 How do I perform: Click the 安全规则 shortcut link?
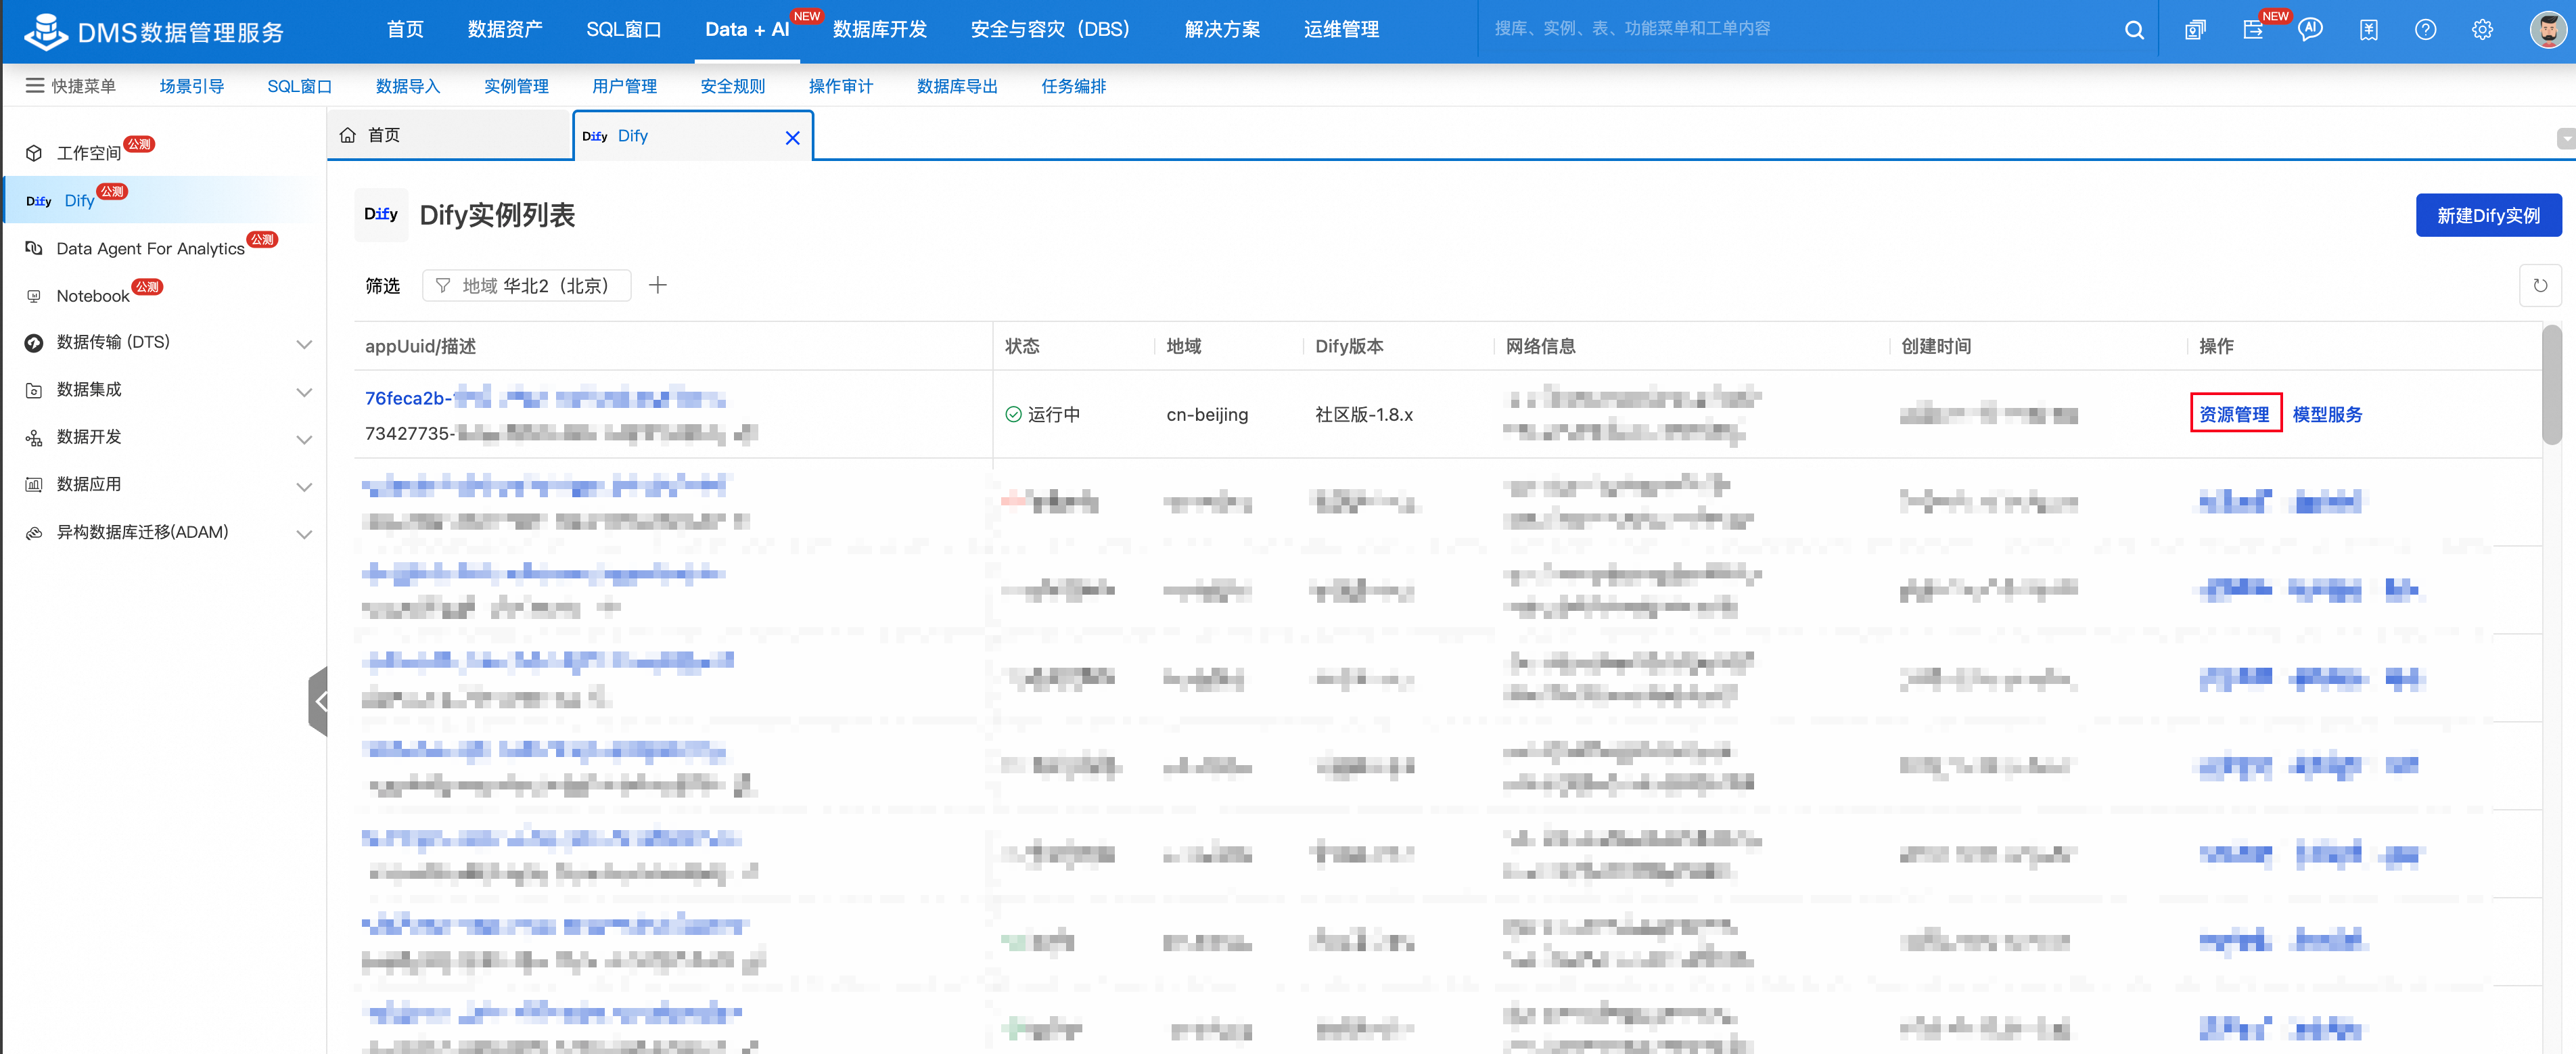click(733, 86)
